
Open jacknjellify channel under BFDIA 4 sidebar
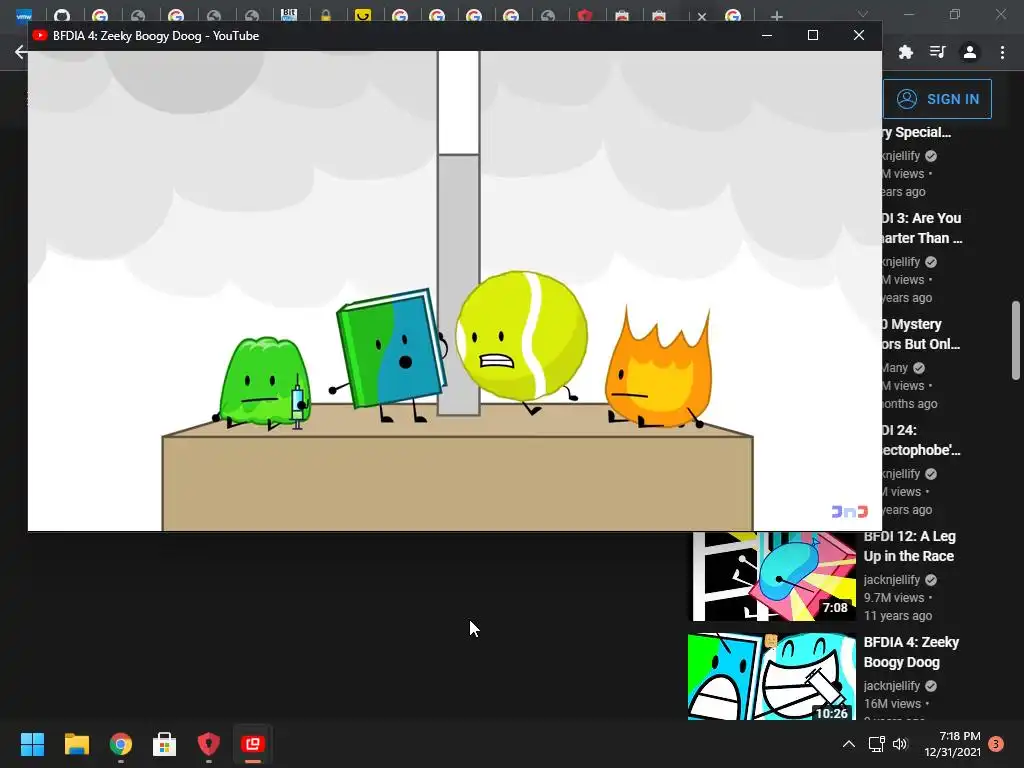pyautogui.click(x=891, y=686)
